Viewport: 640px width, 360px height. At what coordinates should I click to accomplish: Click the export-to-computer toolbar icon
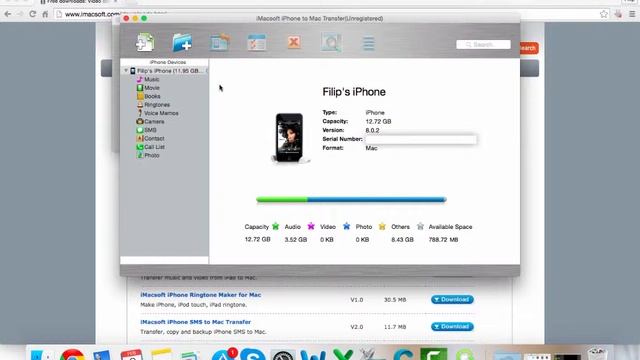tap(220, 42)
